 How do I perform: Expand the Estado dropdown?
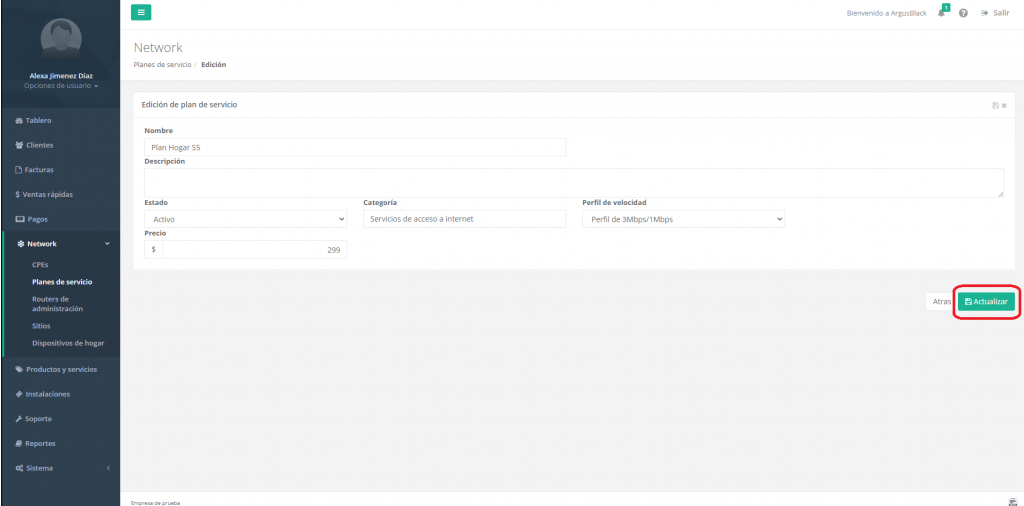245,219
